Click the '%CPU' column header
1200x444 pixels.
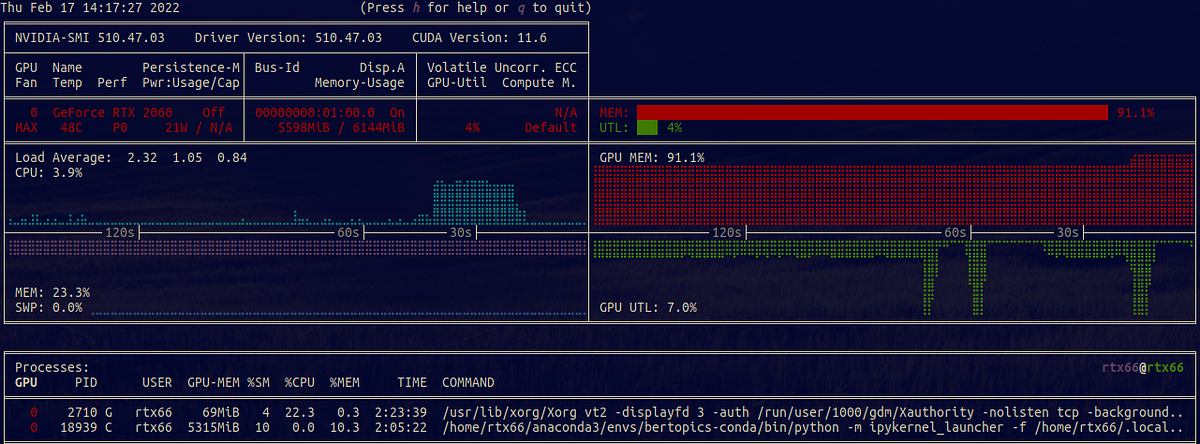pyautogui.click(x=299, y=383)
